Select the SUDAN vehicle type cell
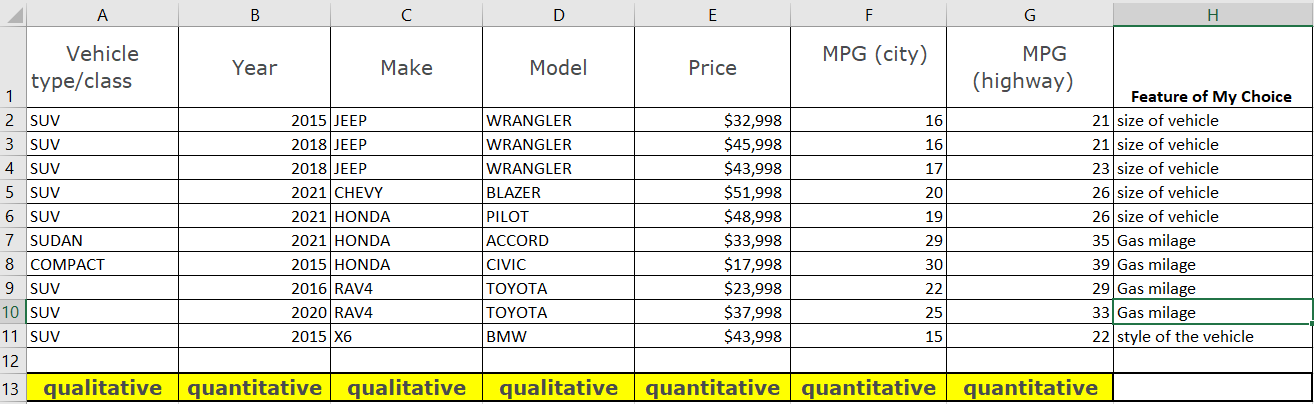The width and height of the screenshot is (1314, 404). pos(103,241)
